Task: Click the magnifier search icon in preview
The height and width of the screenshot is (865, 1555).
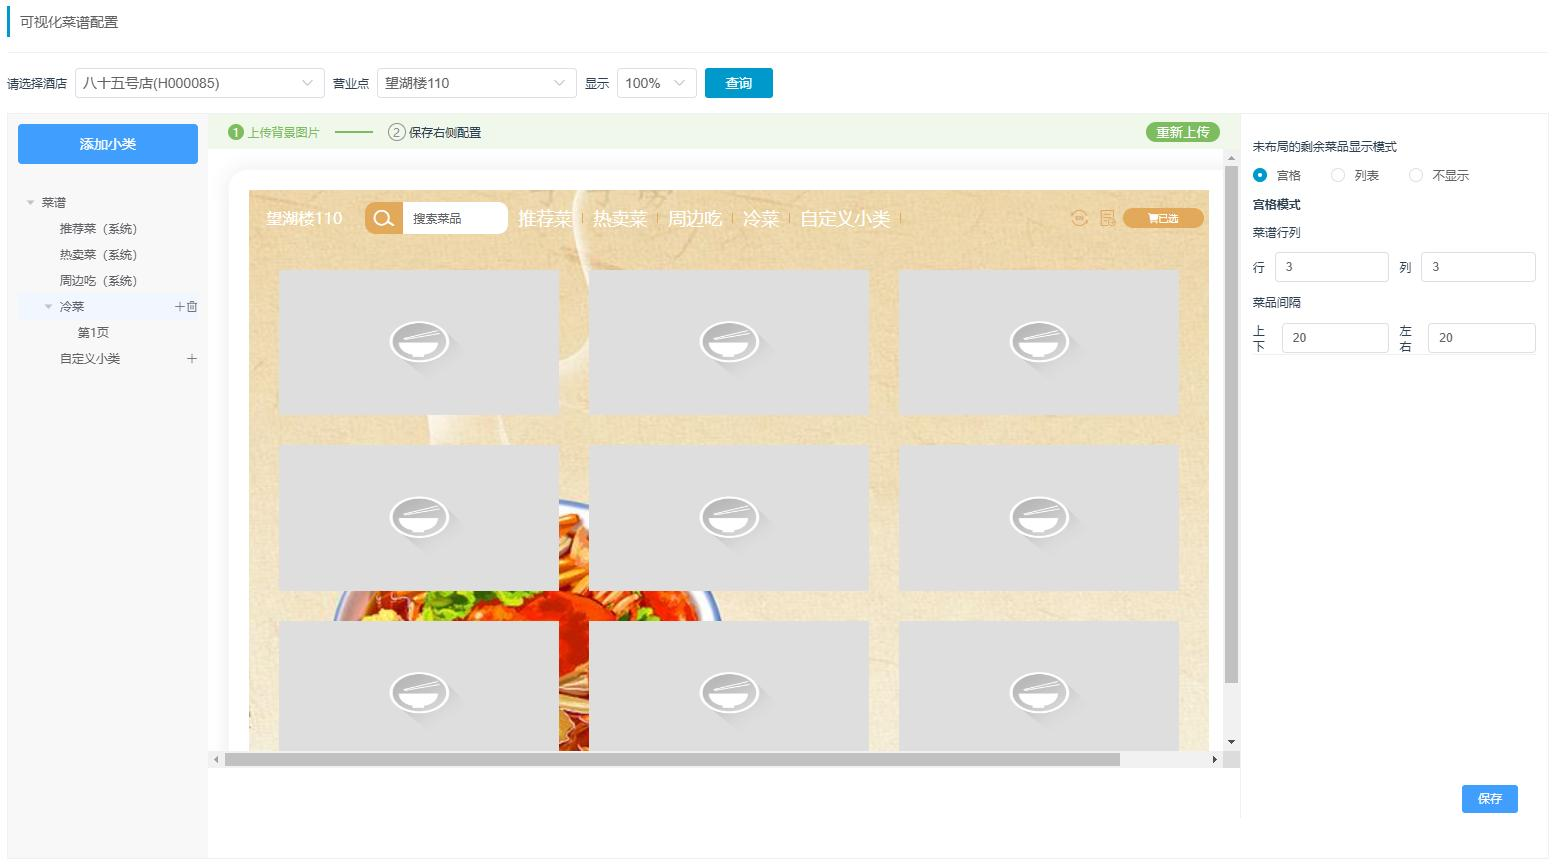Action: pos(383,218)
